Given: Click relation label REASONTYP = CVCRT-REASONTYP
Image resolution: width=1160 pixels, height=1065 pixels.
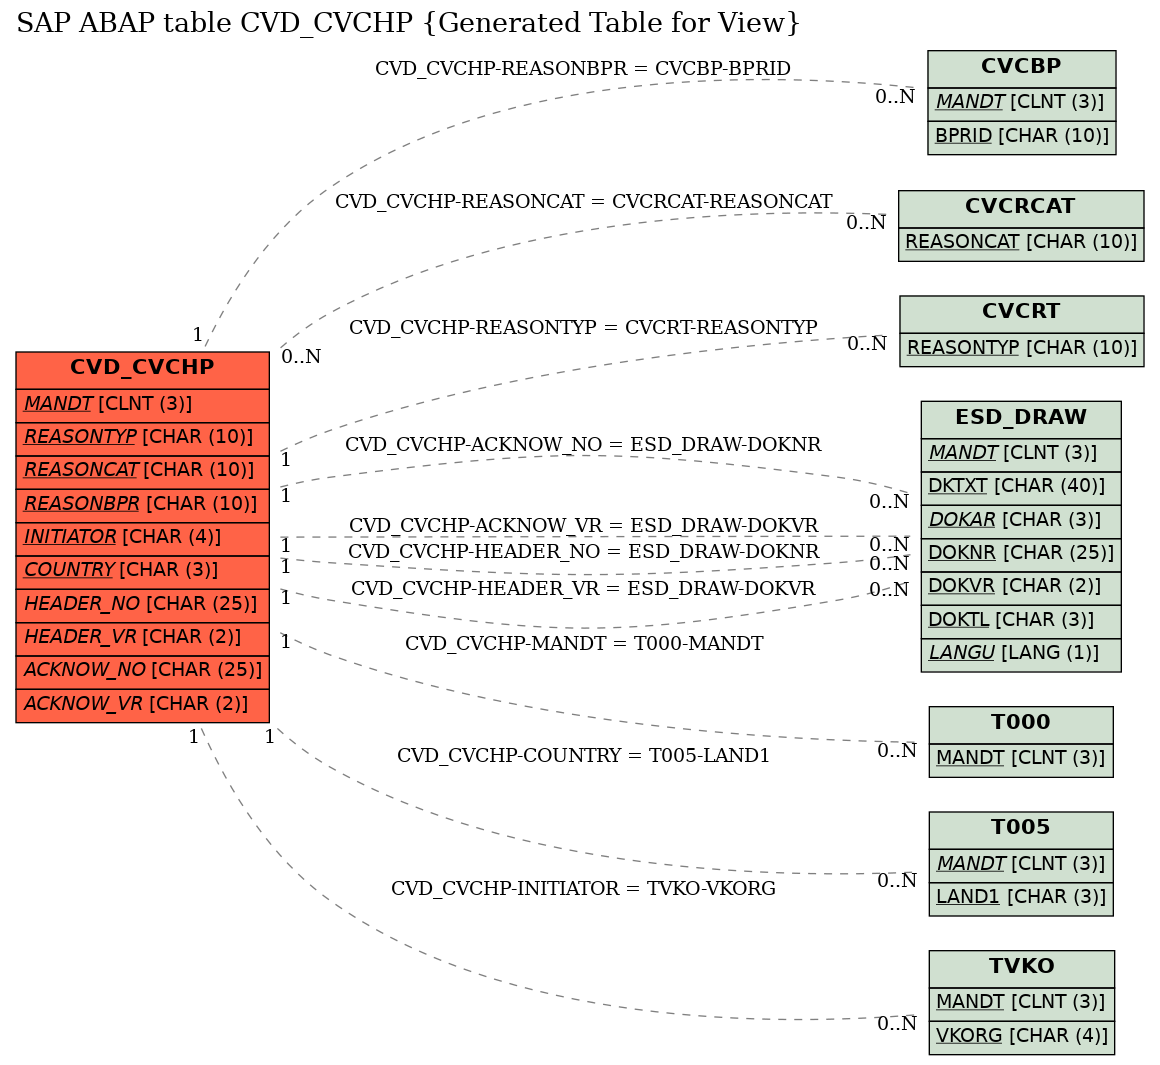Looking at the screenshot, I should coord(583,328).
